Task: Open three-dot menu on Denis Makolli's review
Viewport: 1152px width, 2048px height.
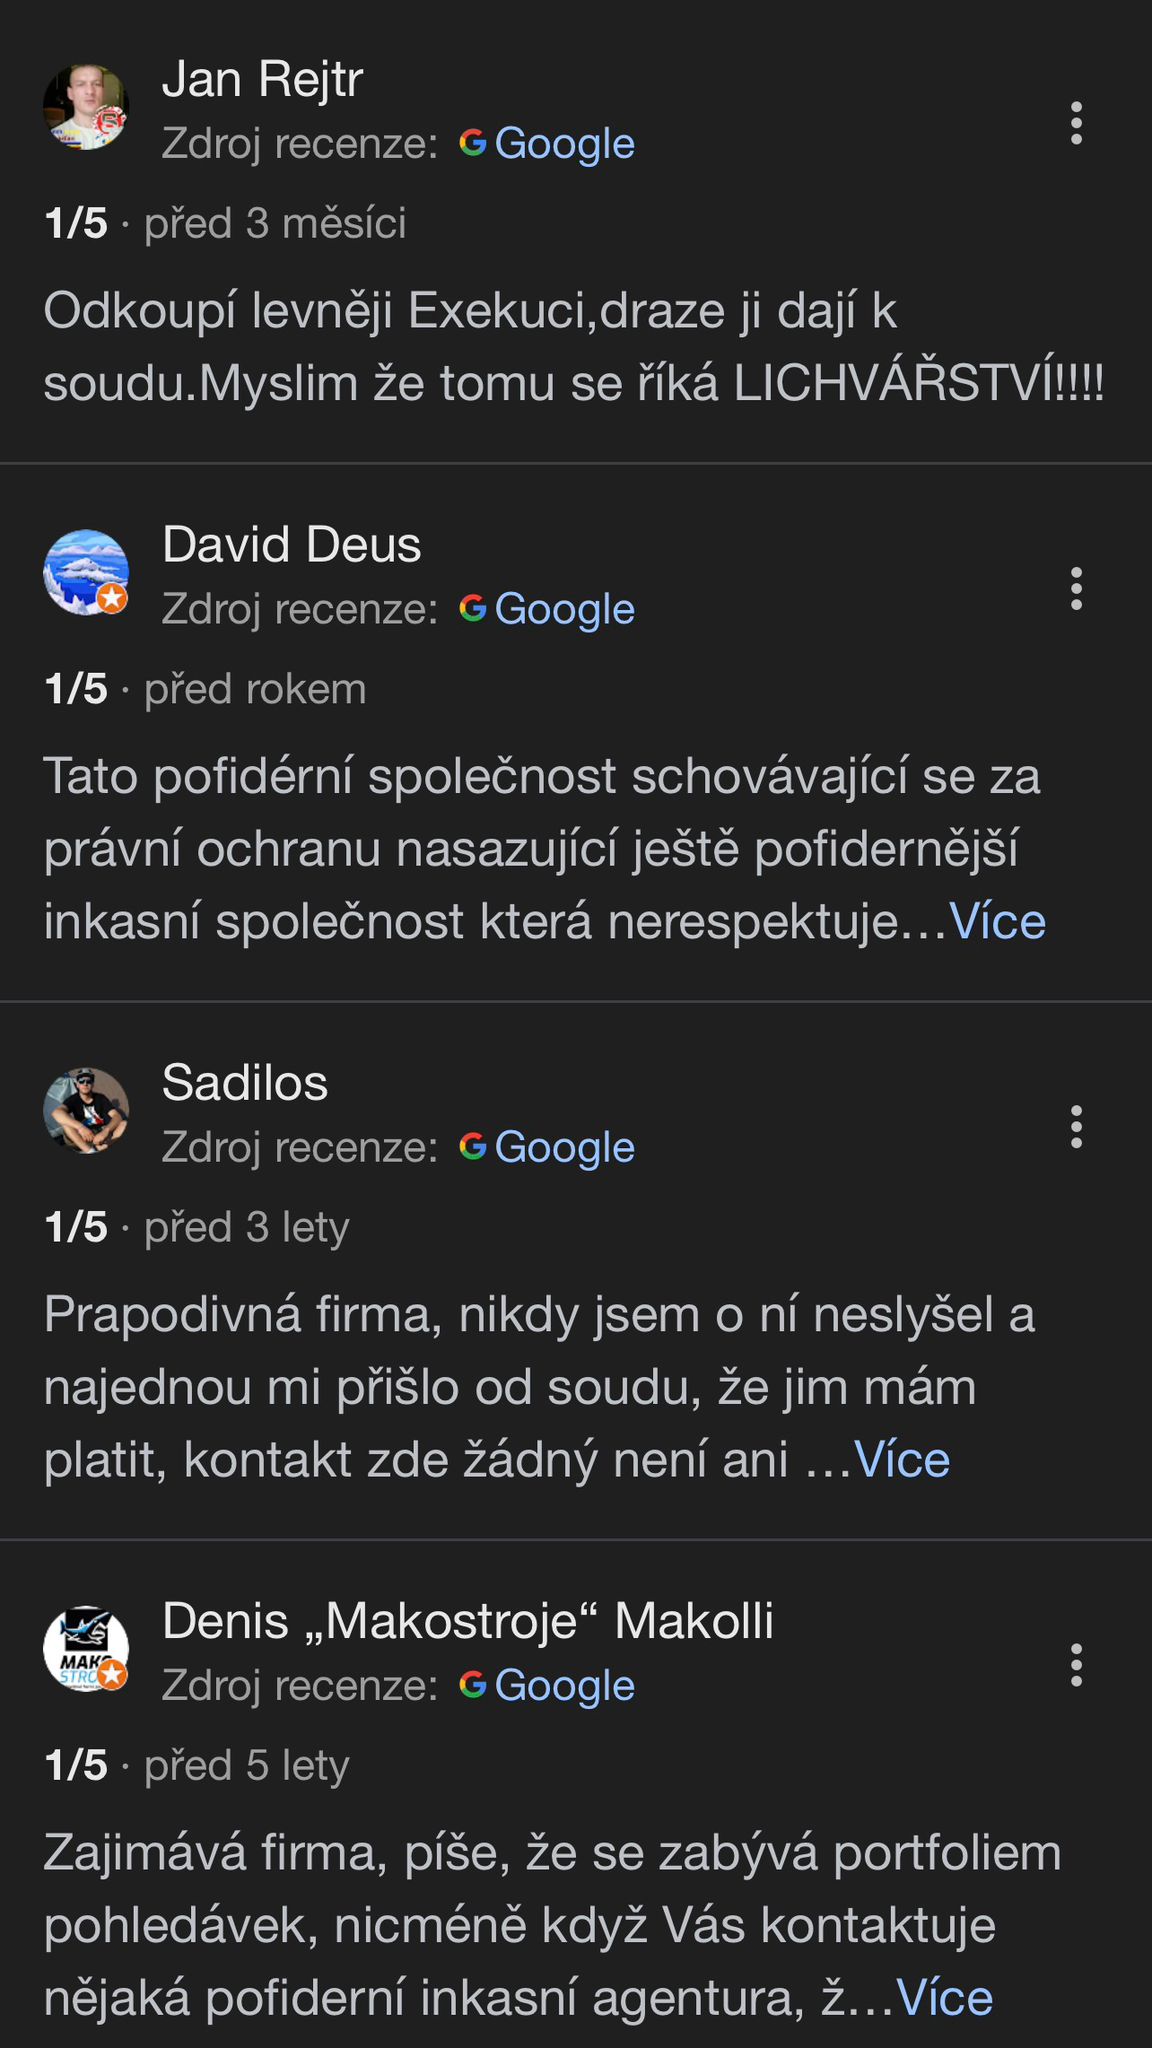Action: point(1076,1665)
